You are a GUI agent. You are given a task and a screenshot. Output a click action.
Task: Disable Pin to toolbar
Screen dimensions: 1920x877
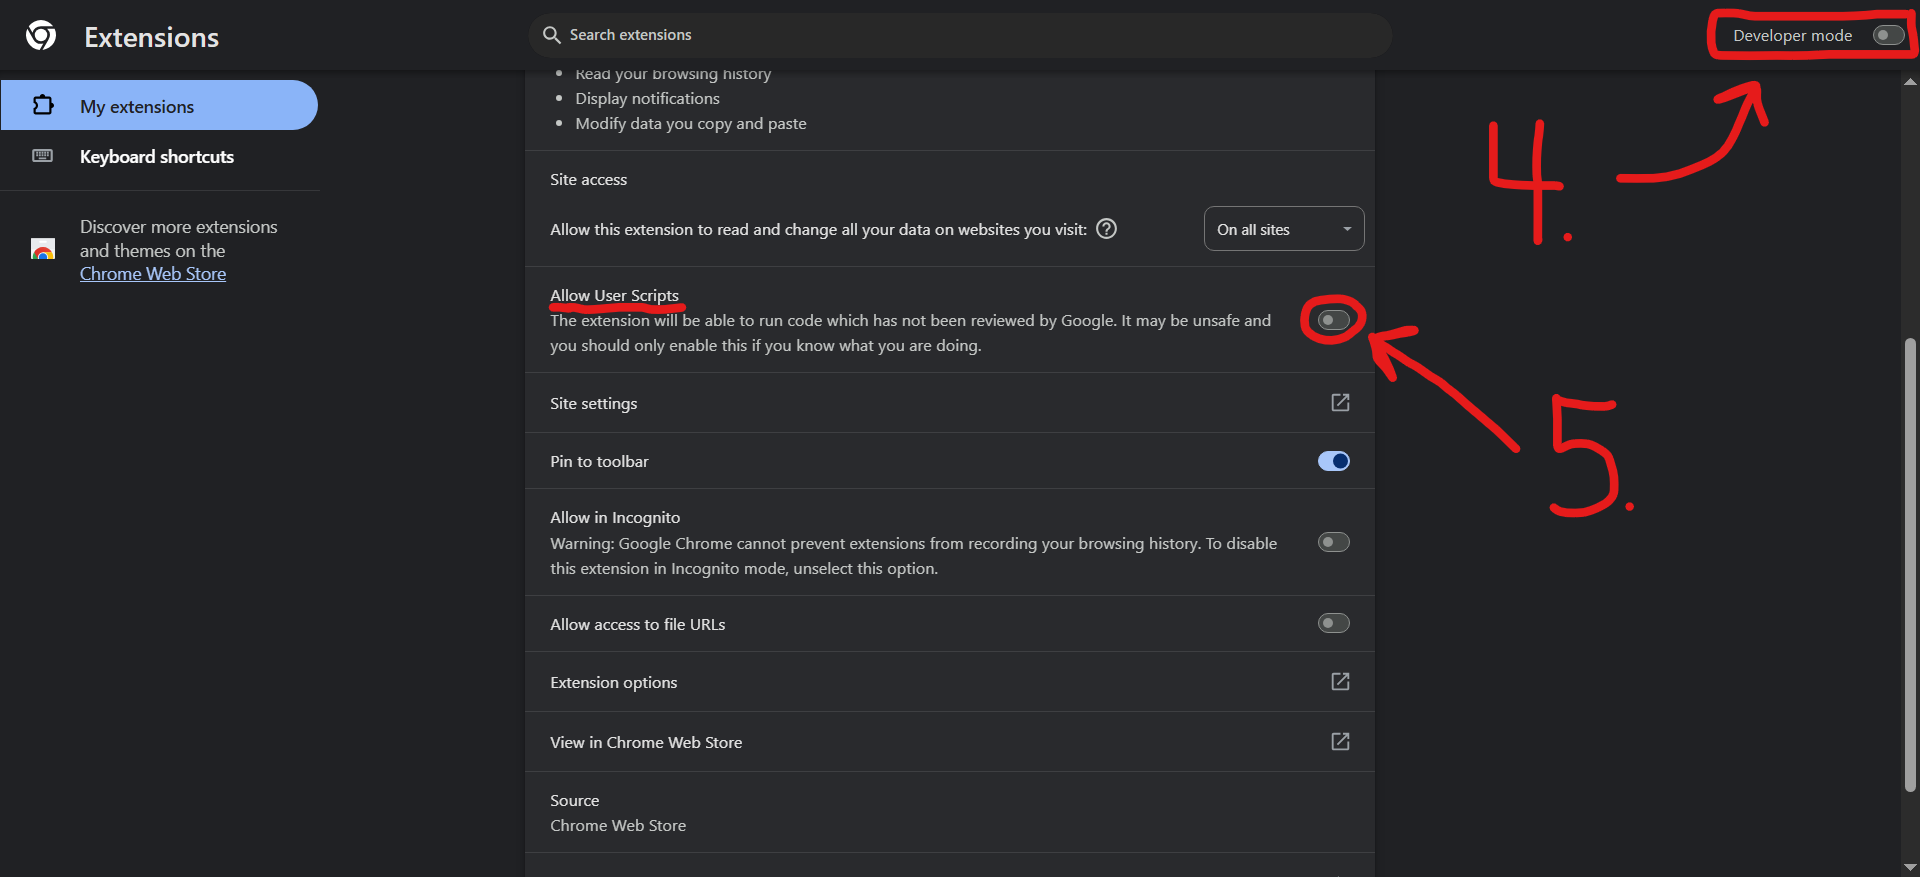coord(1333,461)
